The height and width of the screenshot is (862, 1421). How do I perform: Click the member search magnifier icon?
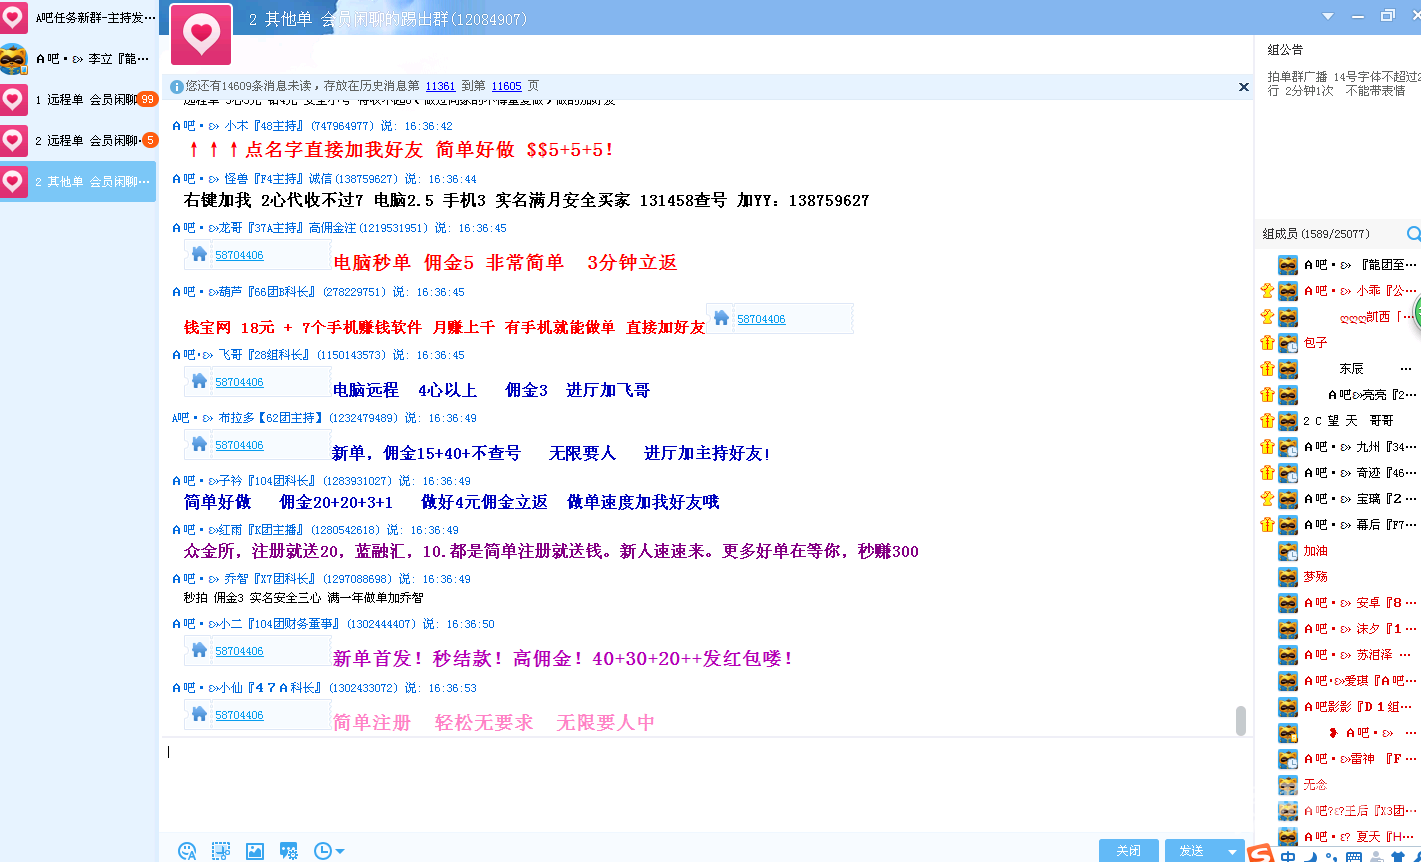point(1413,233)
